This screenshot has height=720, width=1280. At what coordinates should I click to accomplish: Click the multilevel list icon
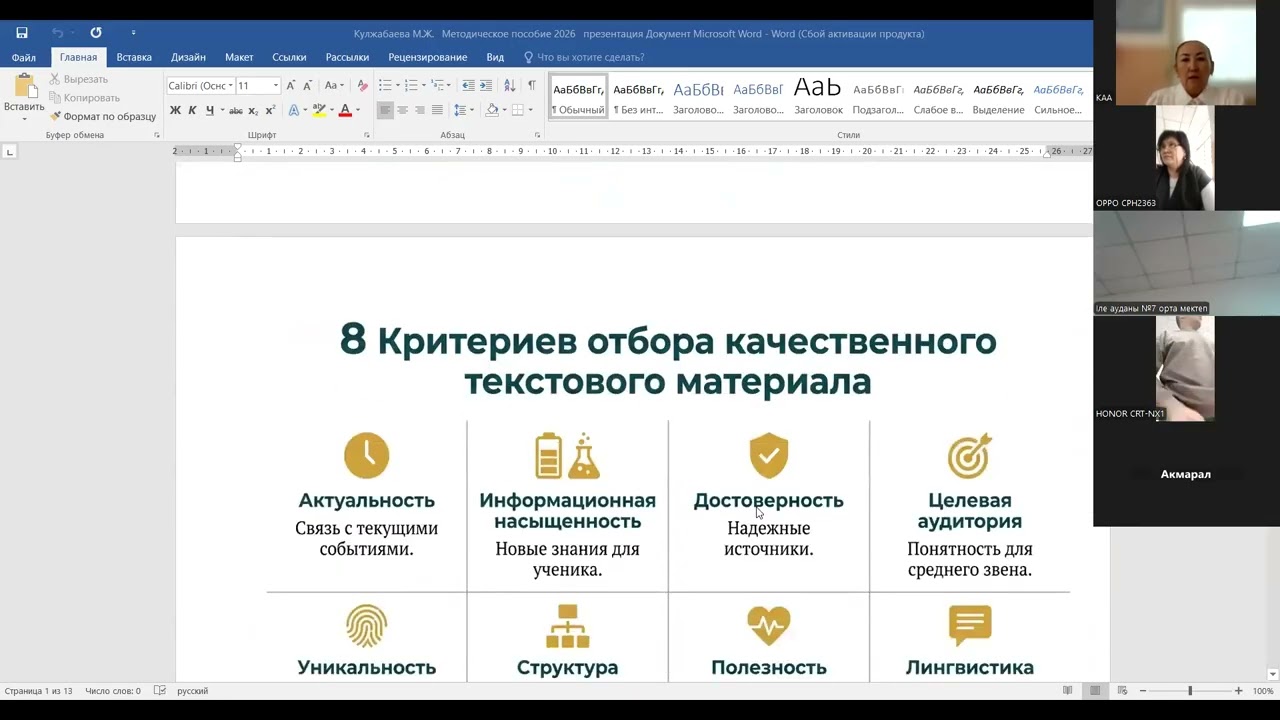point(437,86)
